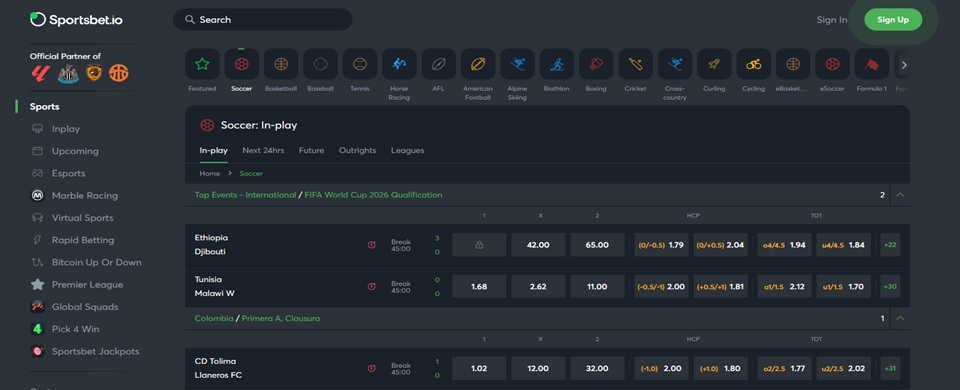This screenshot has height=390, width=960.
Task: Click the Sportsbet.io logo
Action: (x=77, y=20)
